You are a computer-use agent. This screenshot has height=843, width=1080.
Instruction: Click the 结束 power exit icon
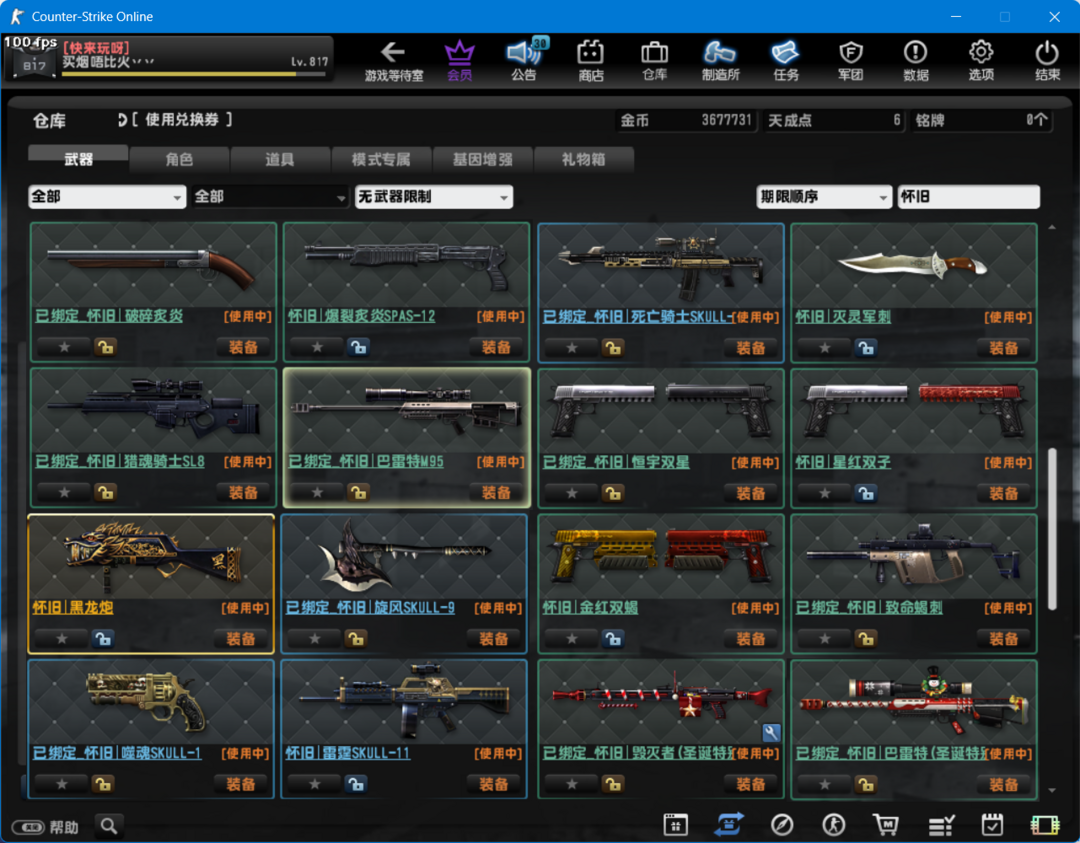point(1047,61)
